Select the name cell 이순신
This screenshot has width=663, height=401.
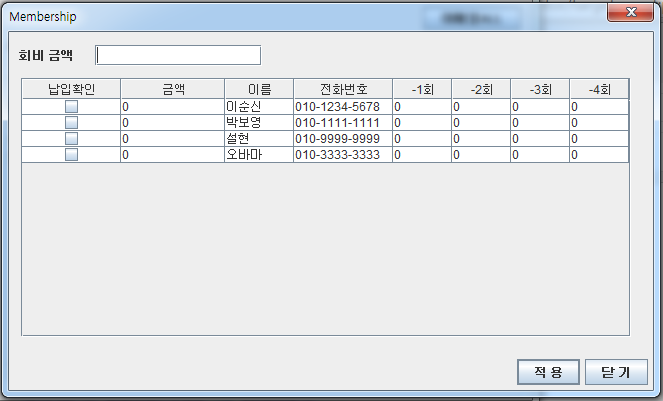[x=259, y=107]
